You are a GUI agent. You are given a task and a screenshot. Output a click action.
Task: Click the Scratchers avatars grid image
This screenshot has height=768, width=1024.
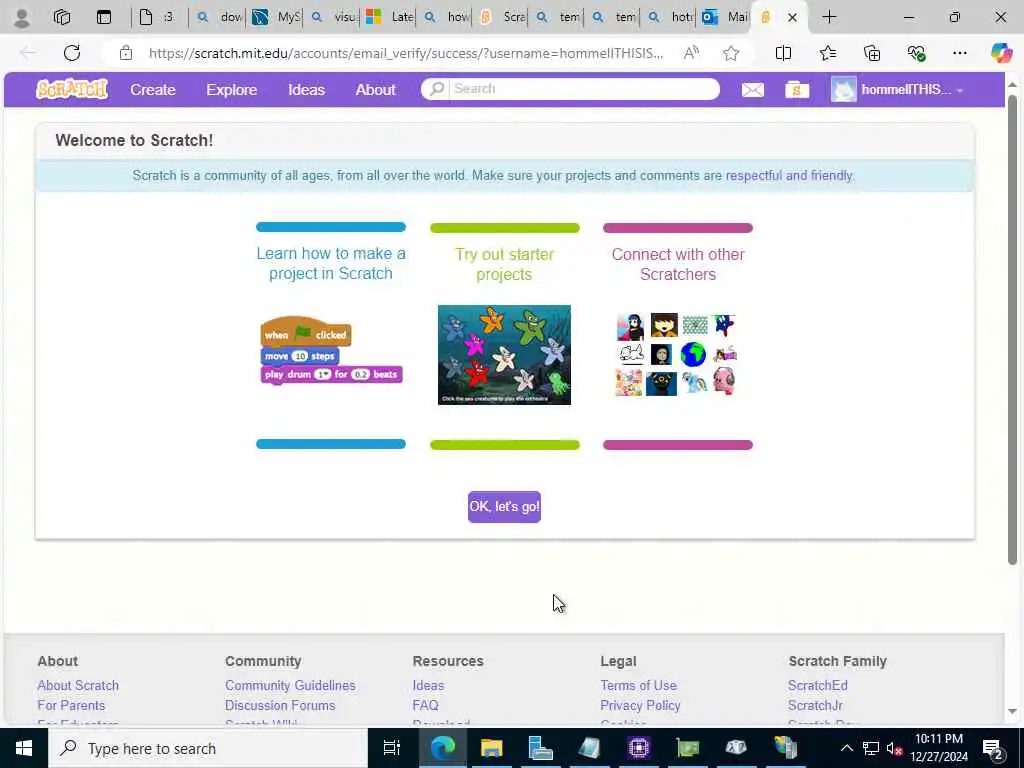pyautogui.click(x=677, y=354)
